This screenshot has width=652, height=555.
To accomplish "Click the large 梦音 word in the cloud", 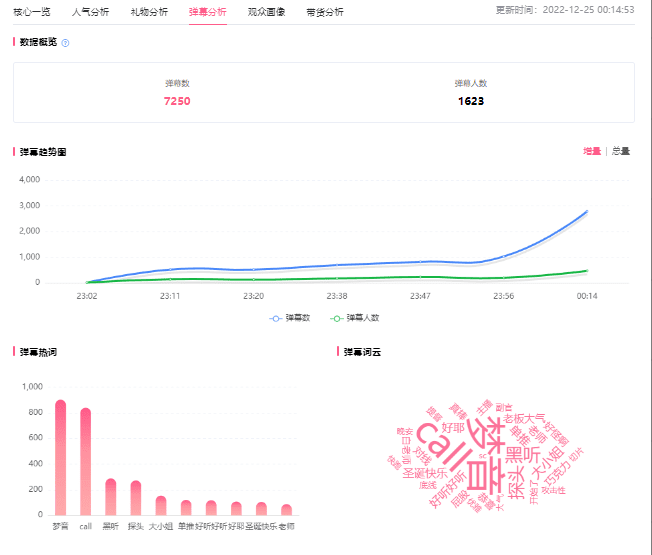I will (x=487, y=455).
